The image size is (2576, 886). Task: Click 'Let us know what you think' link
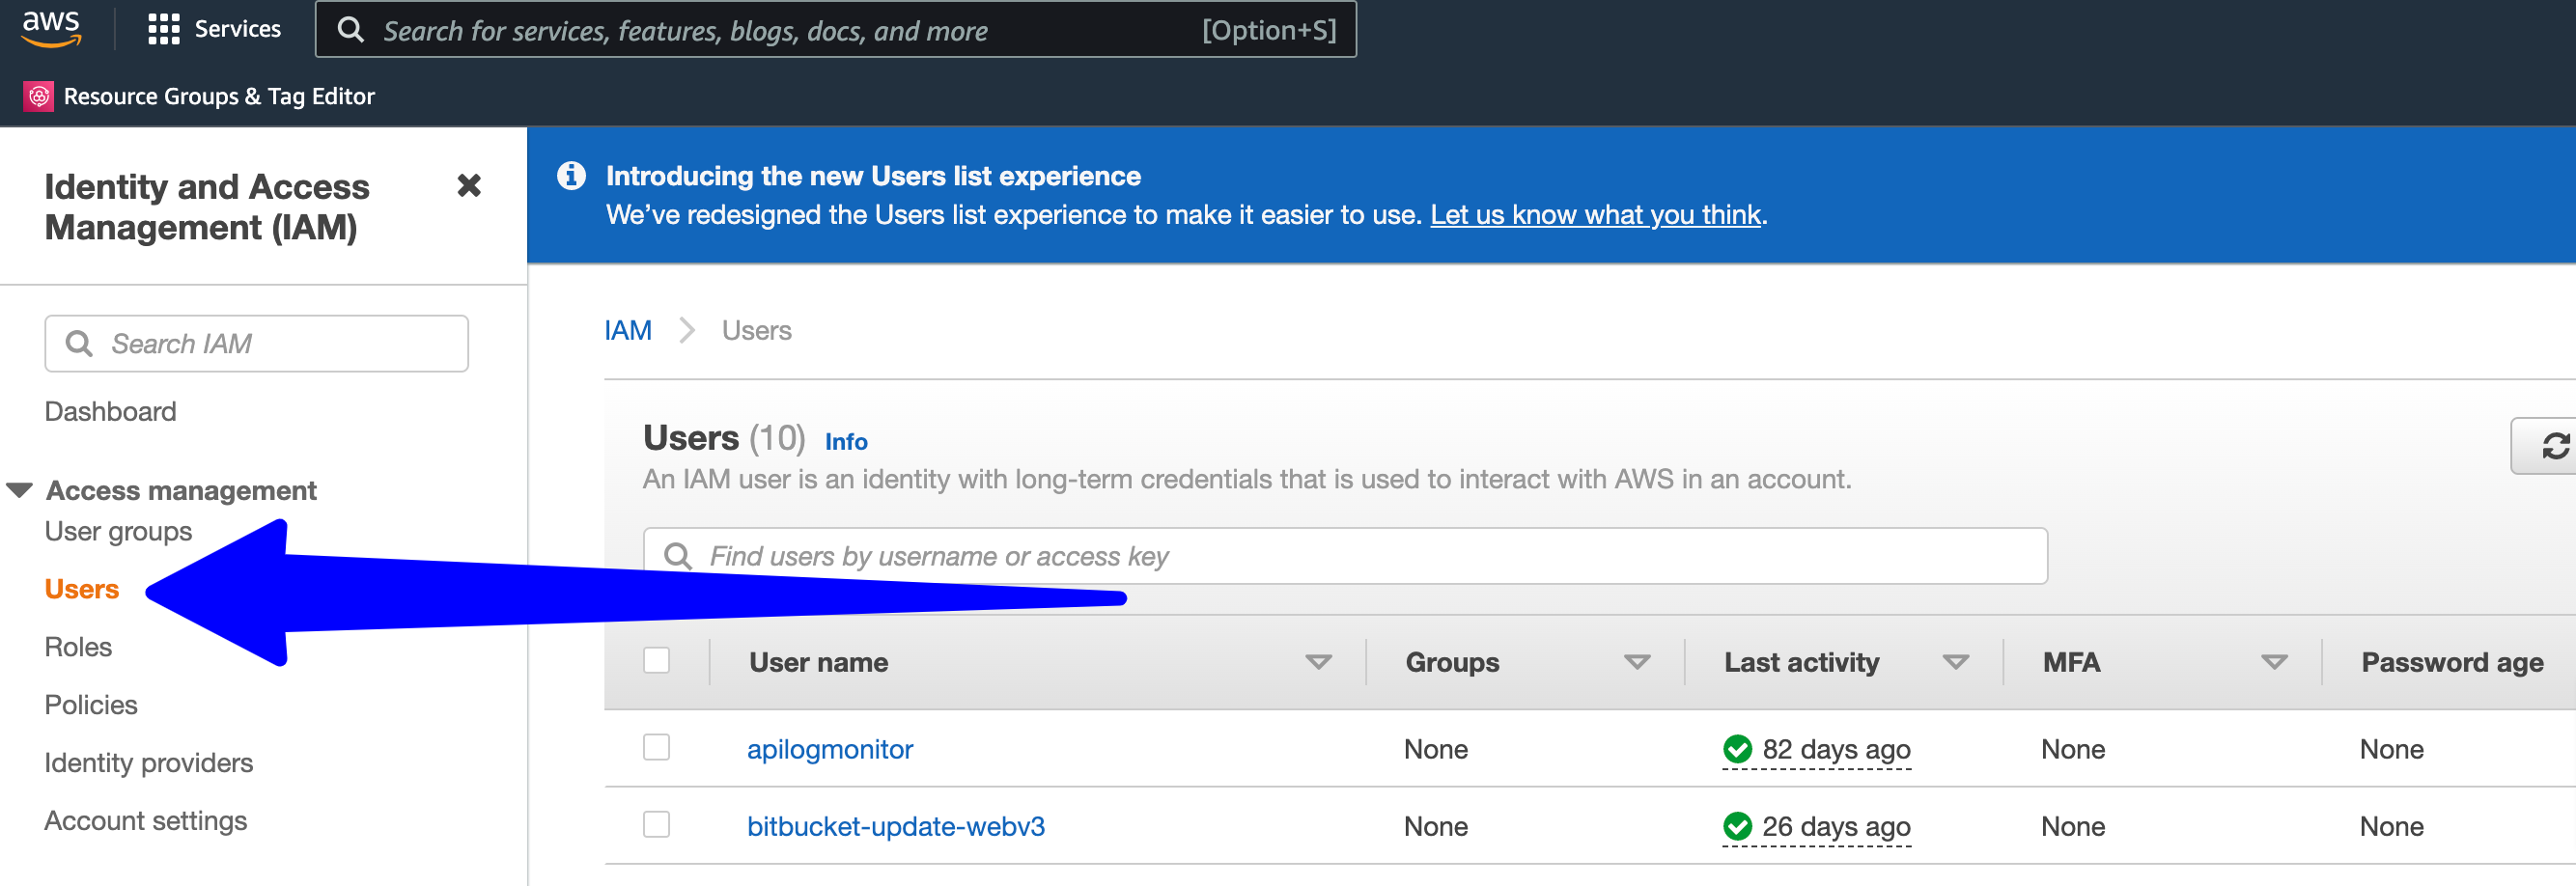pos(1595,215)
